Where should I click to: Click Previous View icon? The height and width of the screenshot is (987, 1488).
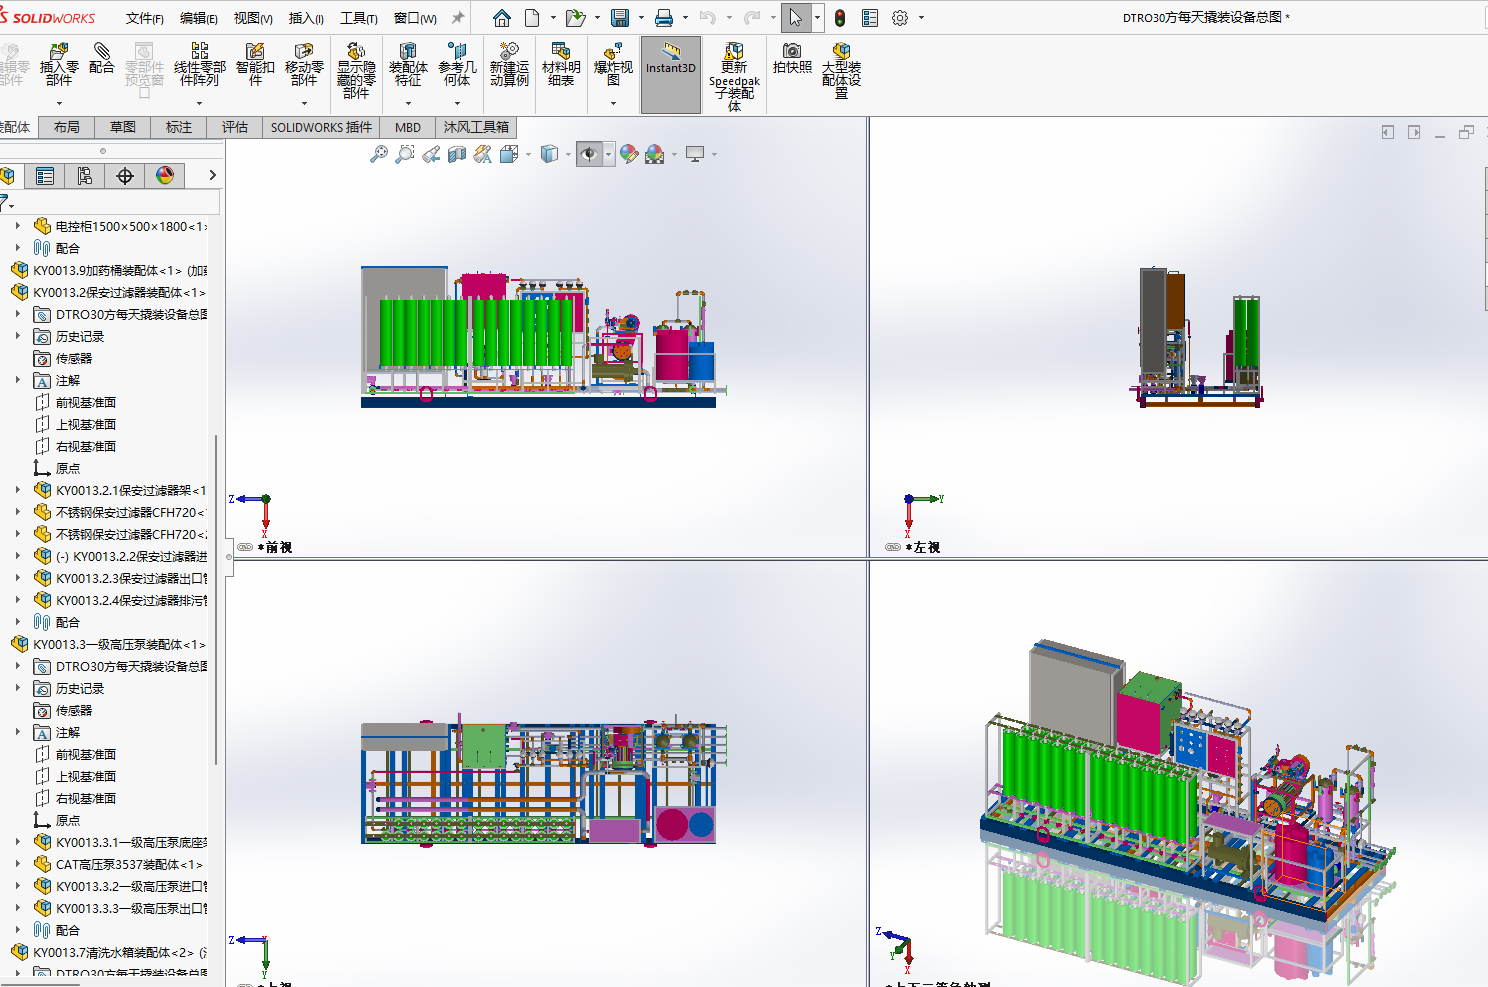(x=431, y=154)
